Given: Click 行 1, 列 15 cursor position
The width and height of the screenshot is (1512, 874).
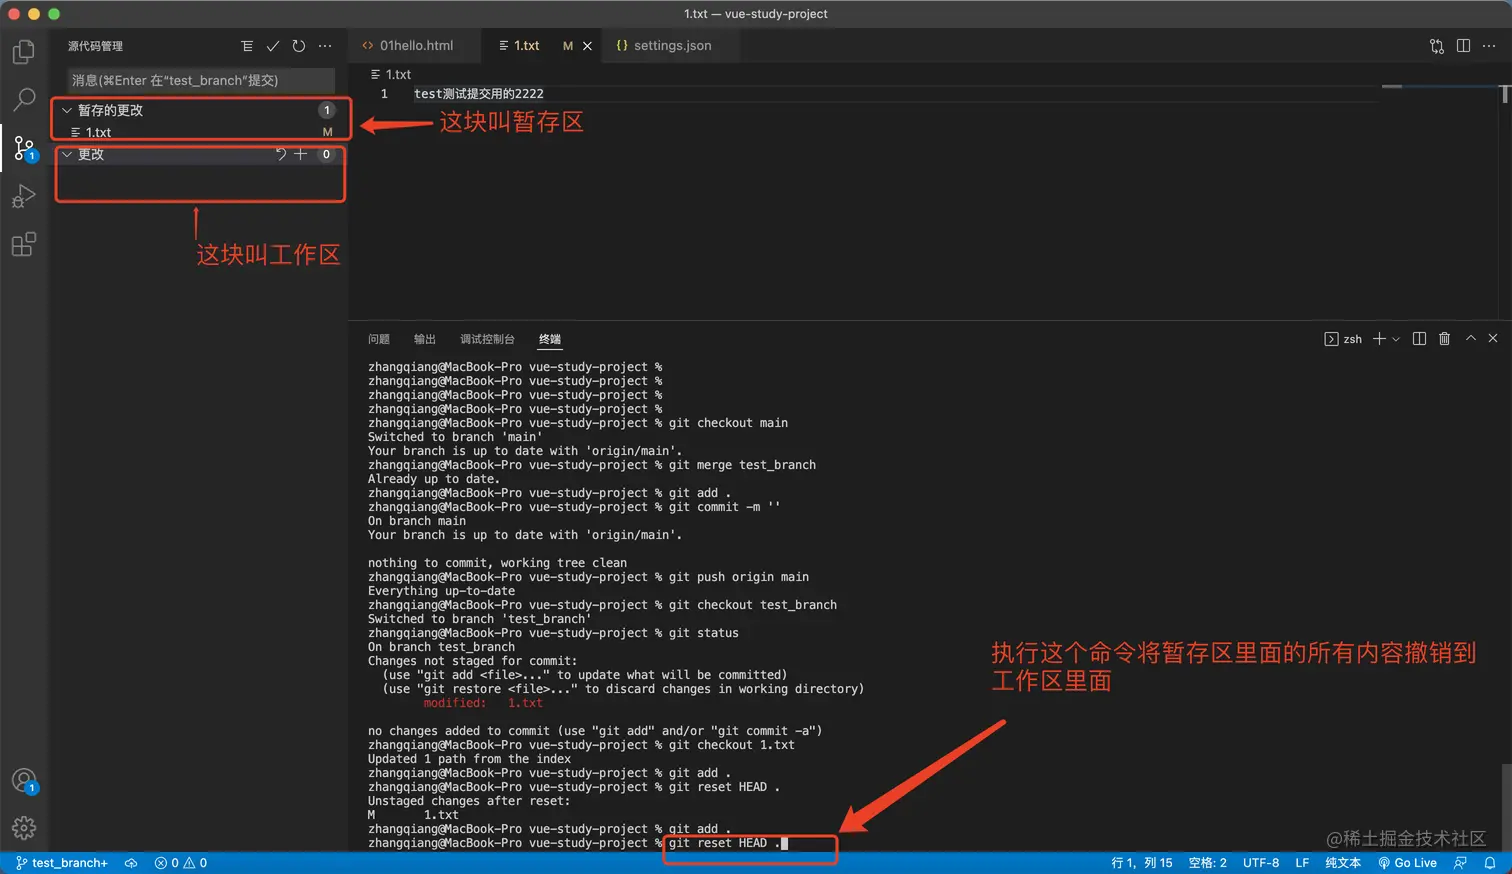Looking at the screenshot, I should point(1142,863).
